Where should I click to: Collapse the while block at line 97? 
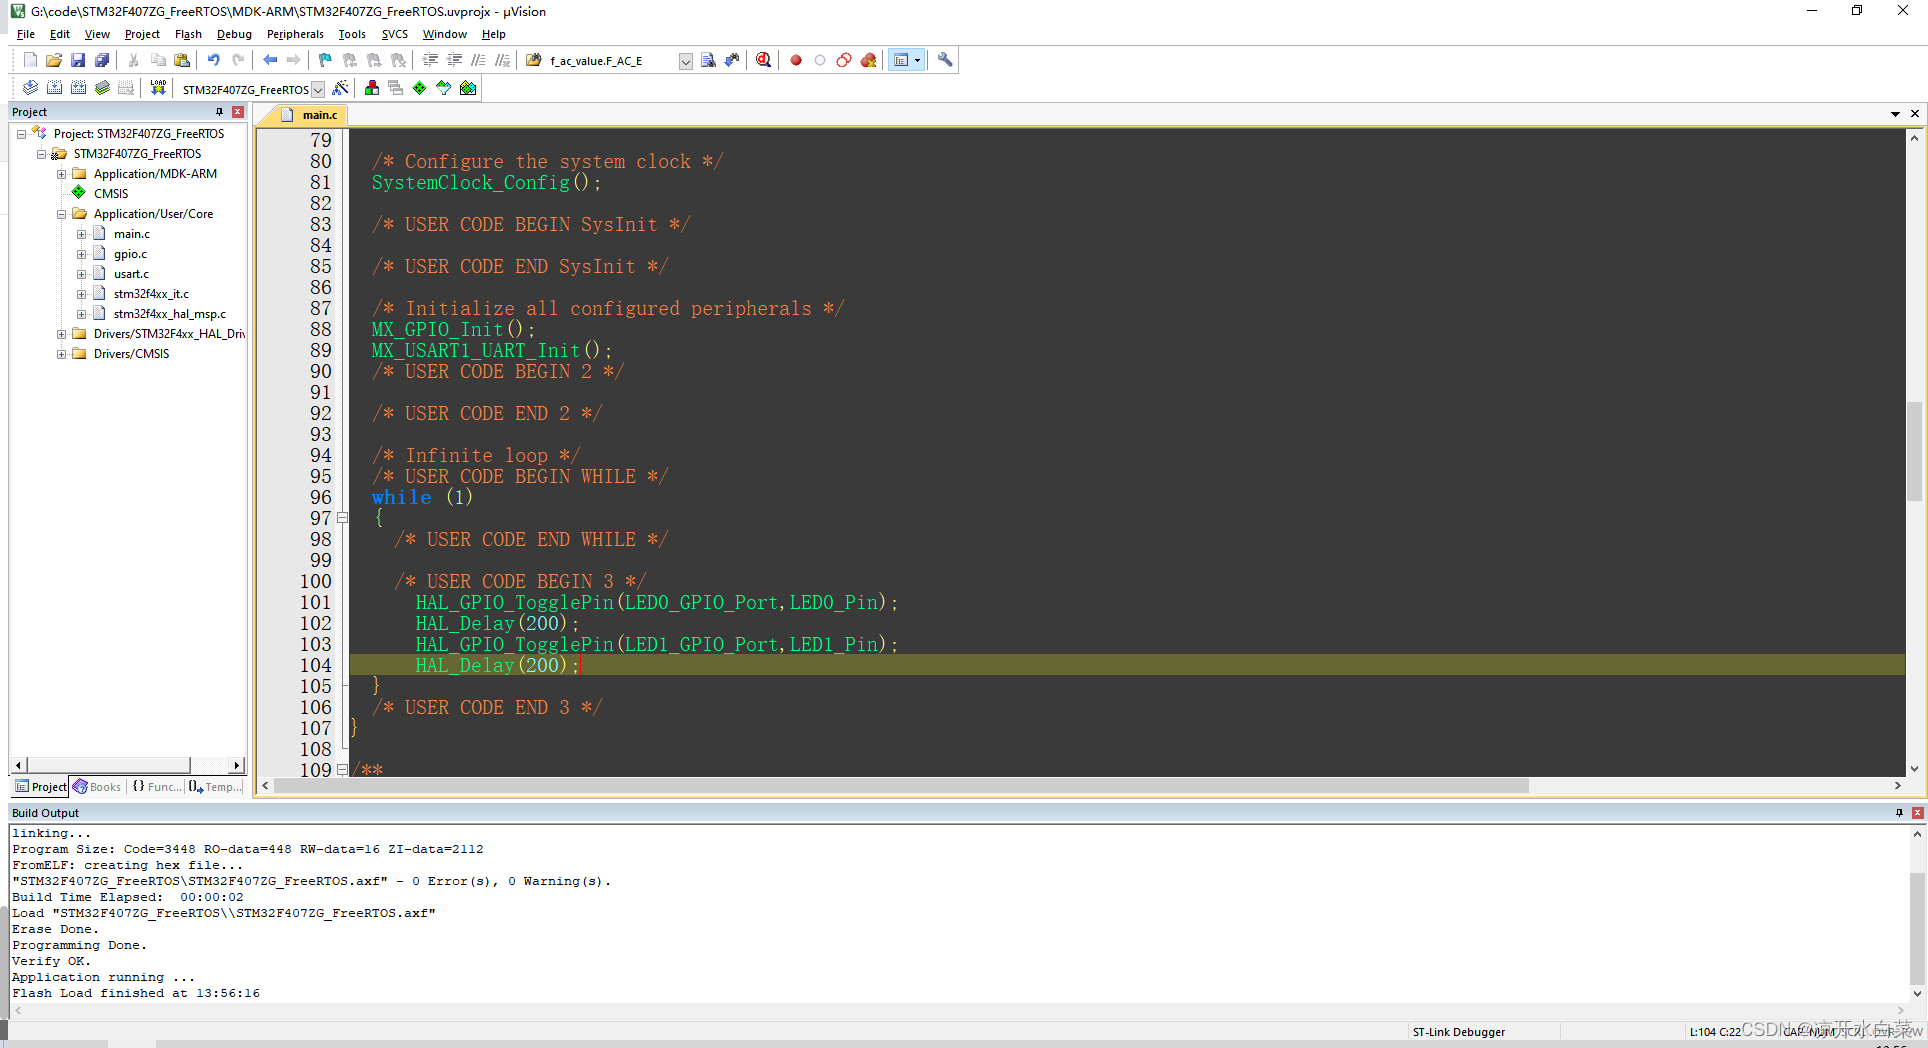click(x=343, y=518)
